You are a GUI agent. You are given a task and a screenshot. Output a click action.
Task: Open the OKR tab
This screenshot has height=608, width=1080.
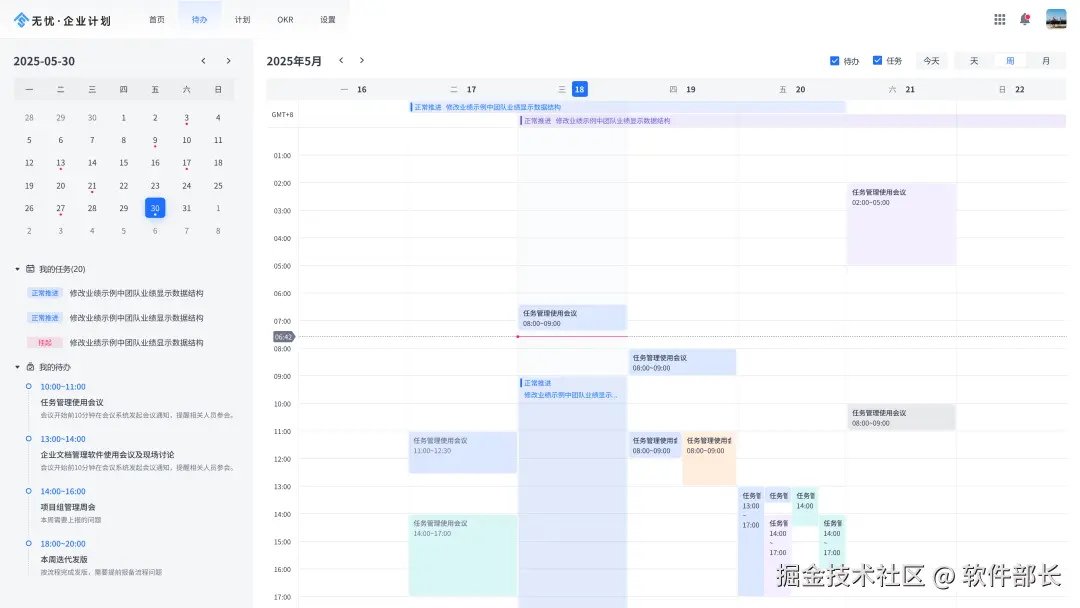(285, 20)
